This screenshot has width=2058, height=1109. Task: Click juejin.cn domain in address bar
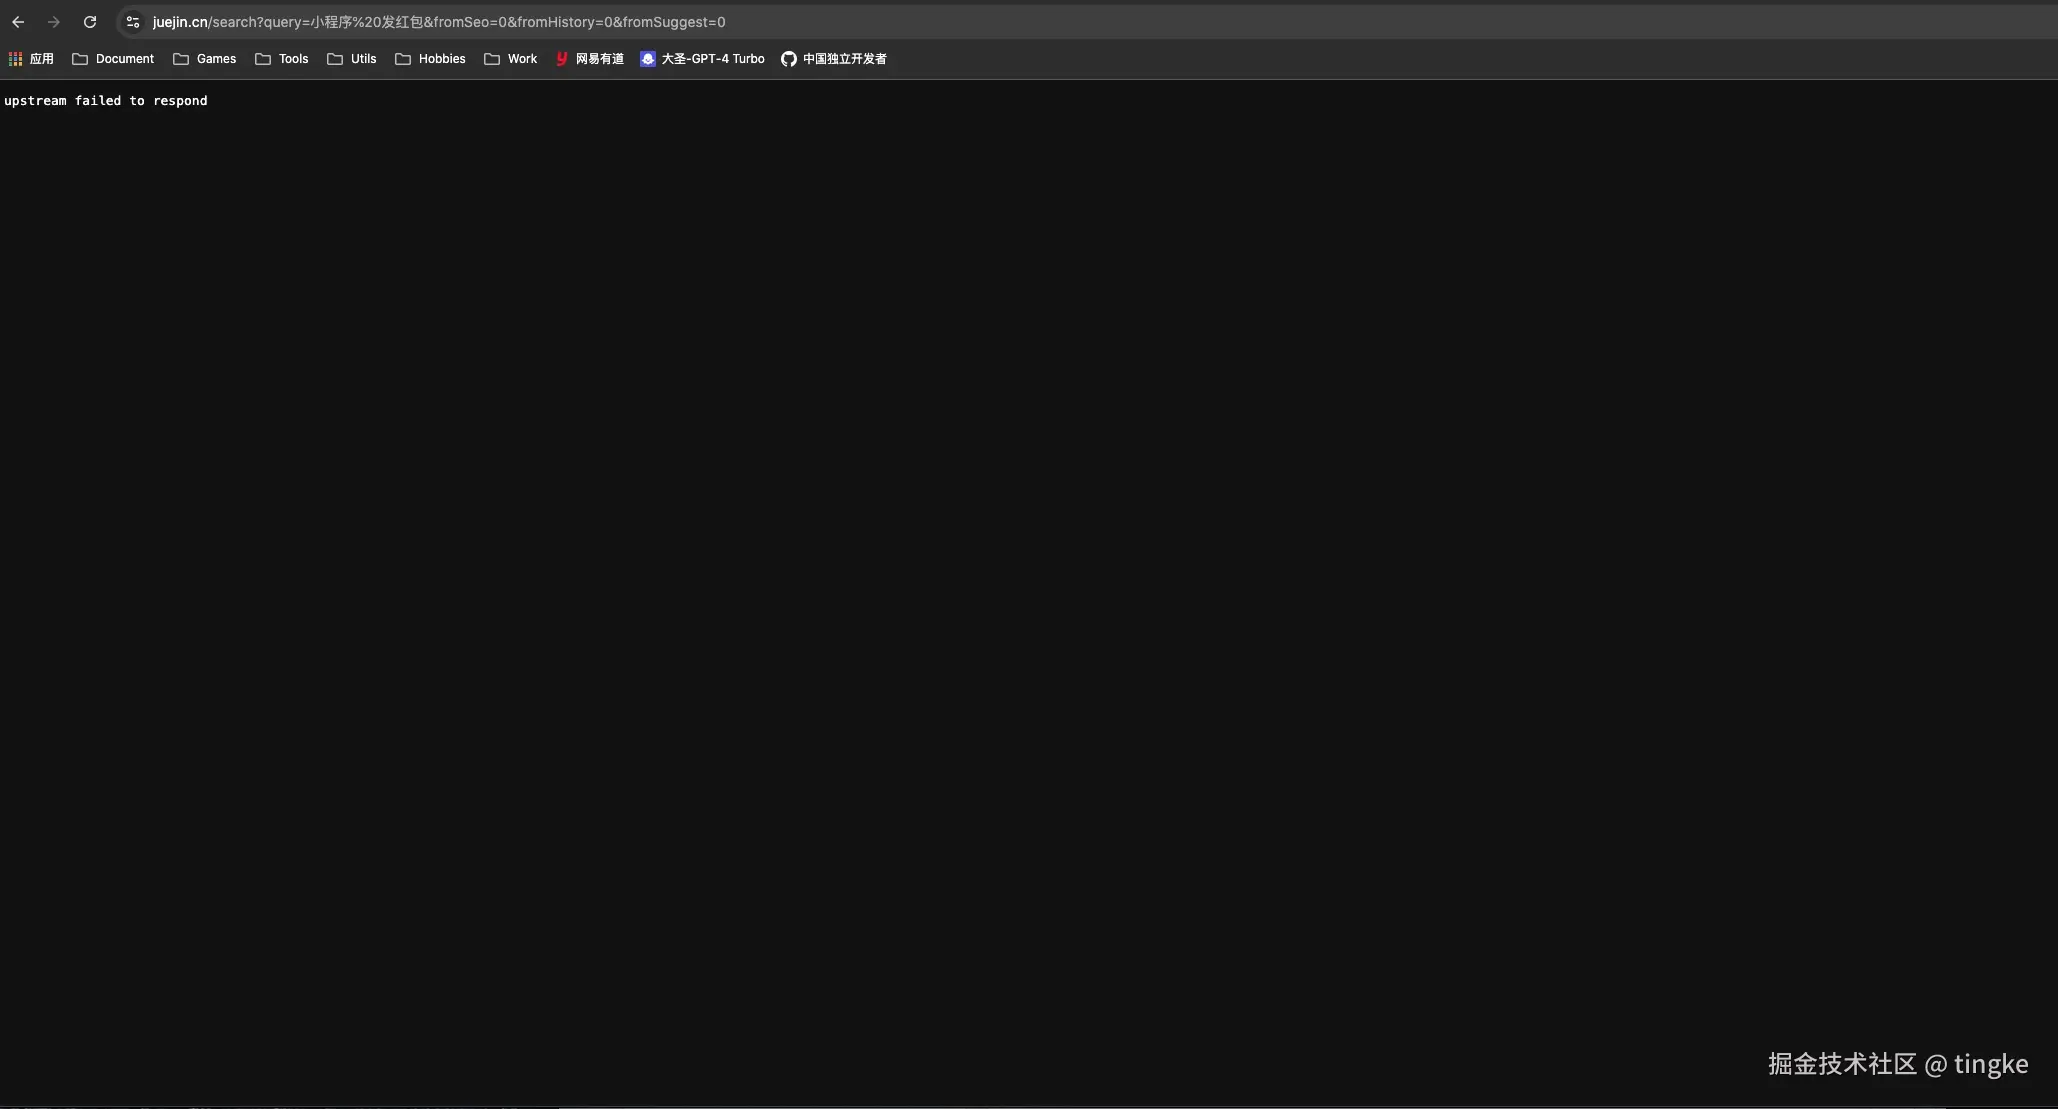click(x=180, y=22)
